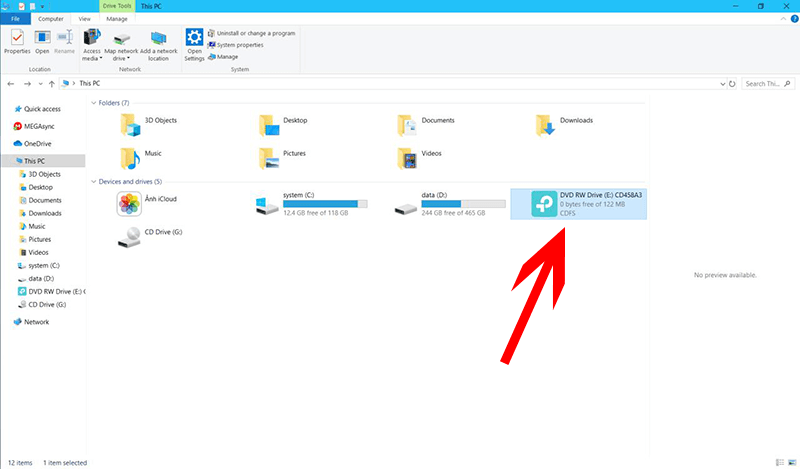Open DVD RW Drive (E:) in navigation tree
Viewport: 800px width, 469px height.
tap(51, 292)
